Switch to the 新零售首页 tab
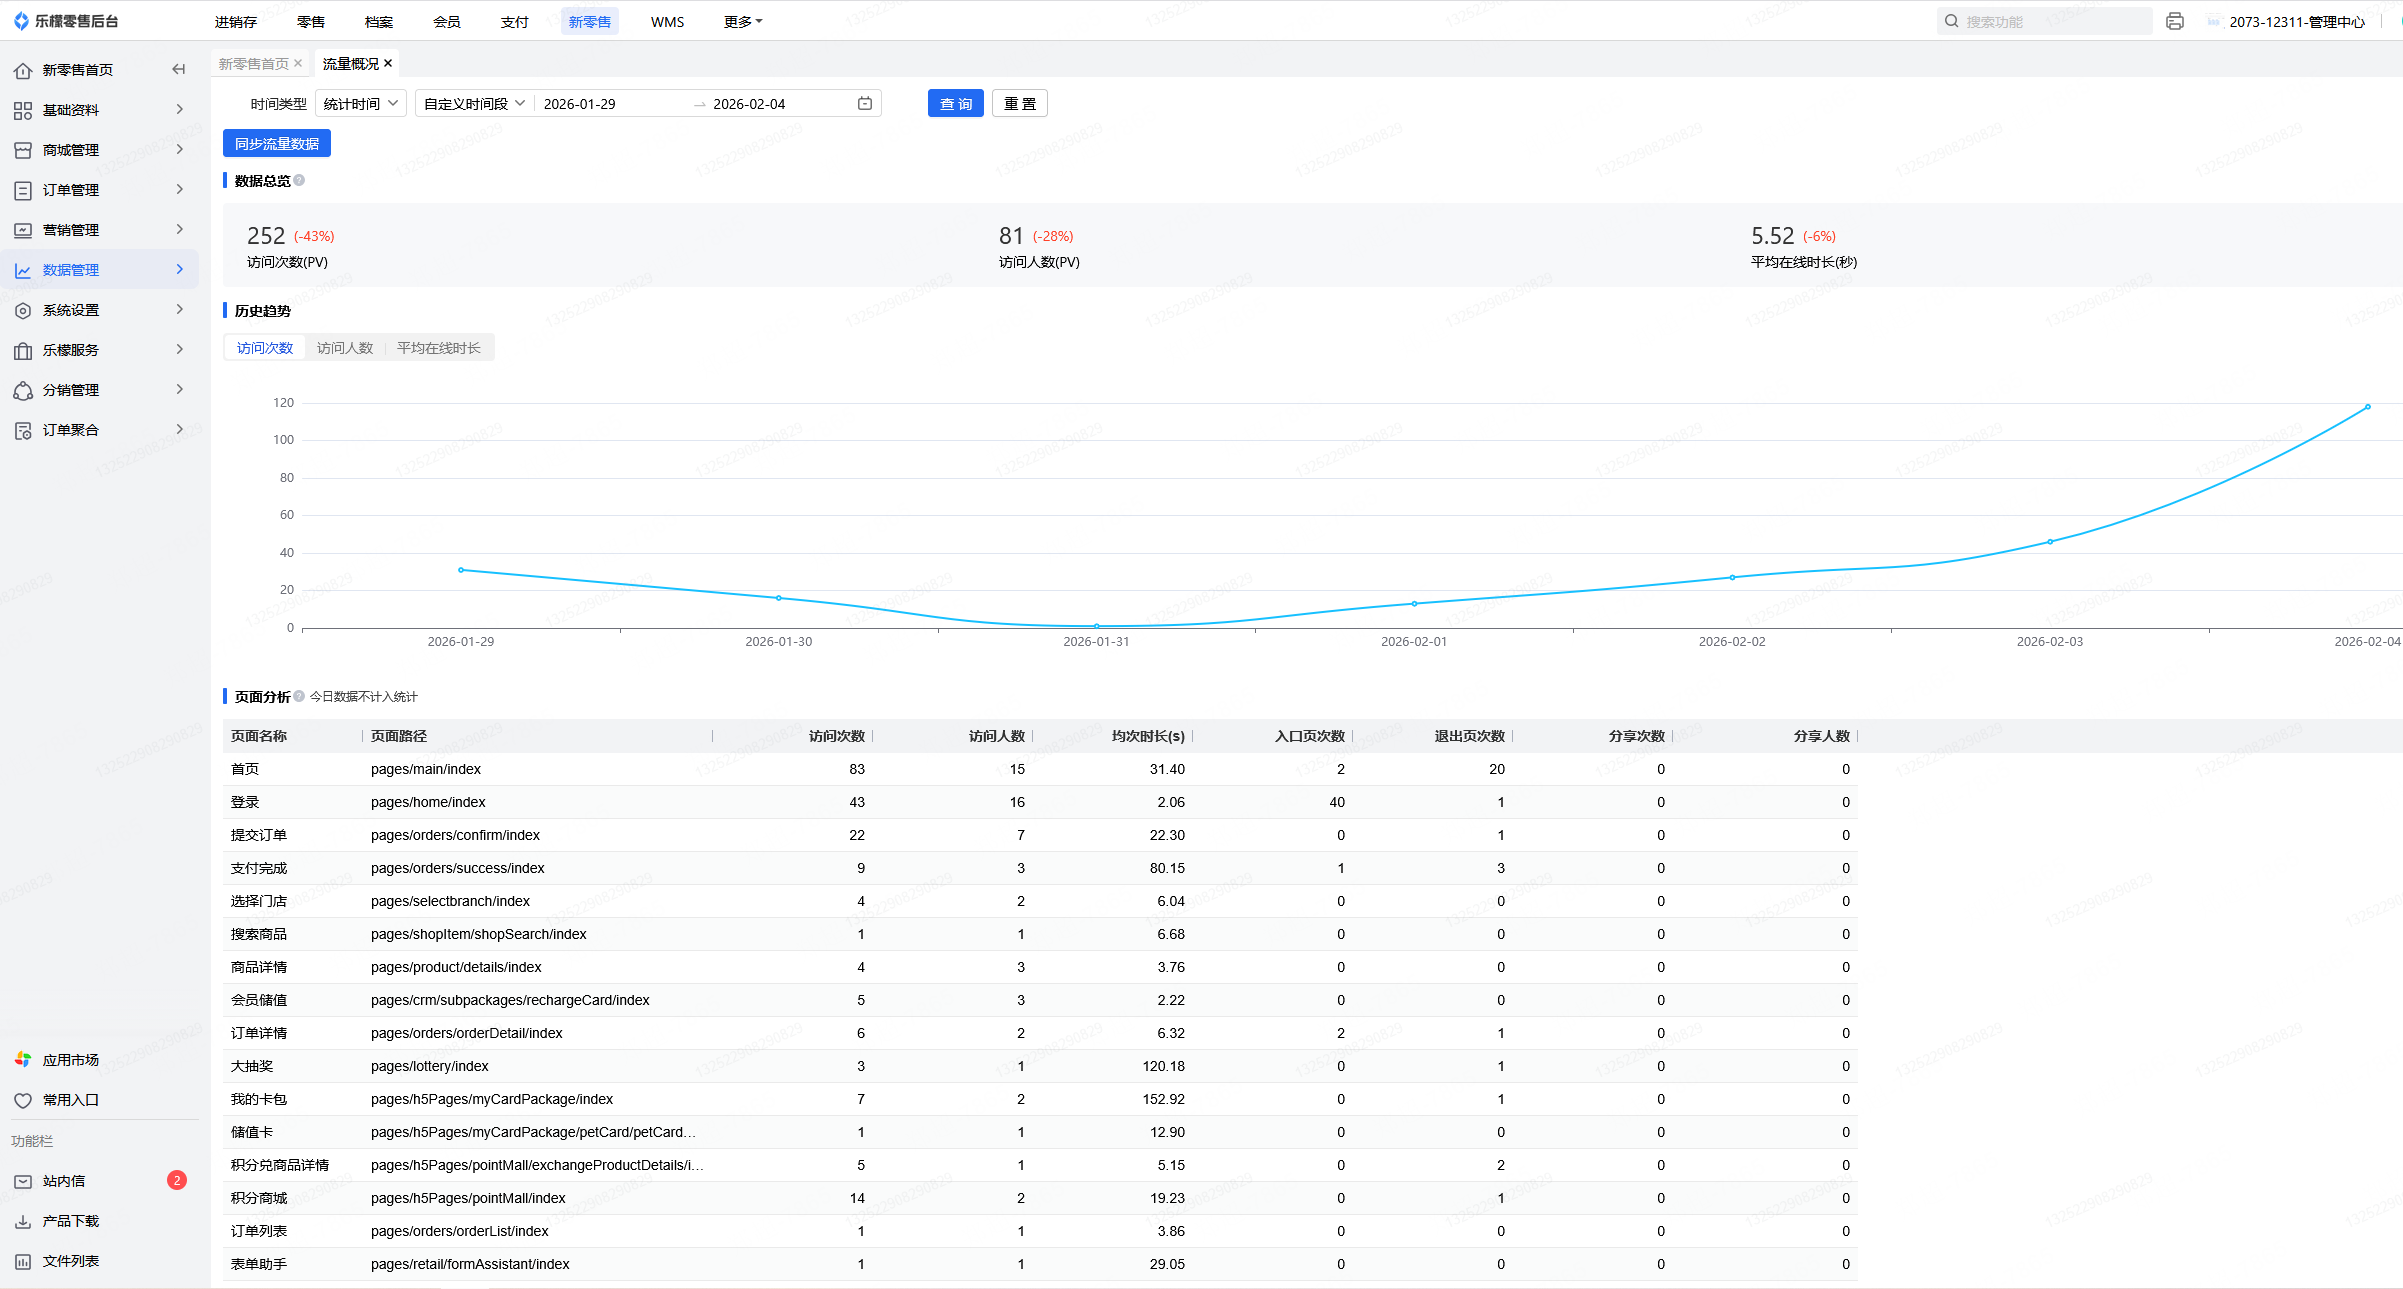2403x1289 pixels. pos(253,64)
